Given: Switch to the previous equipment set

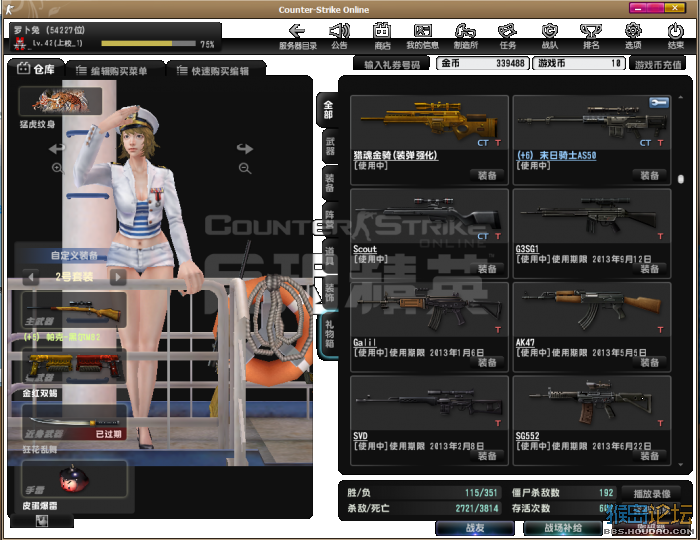Looking at the screenshot, I should [31, 277].
